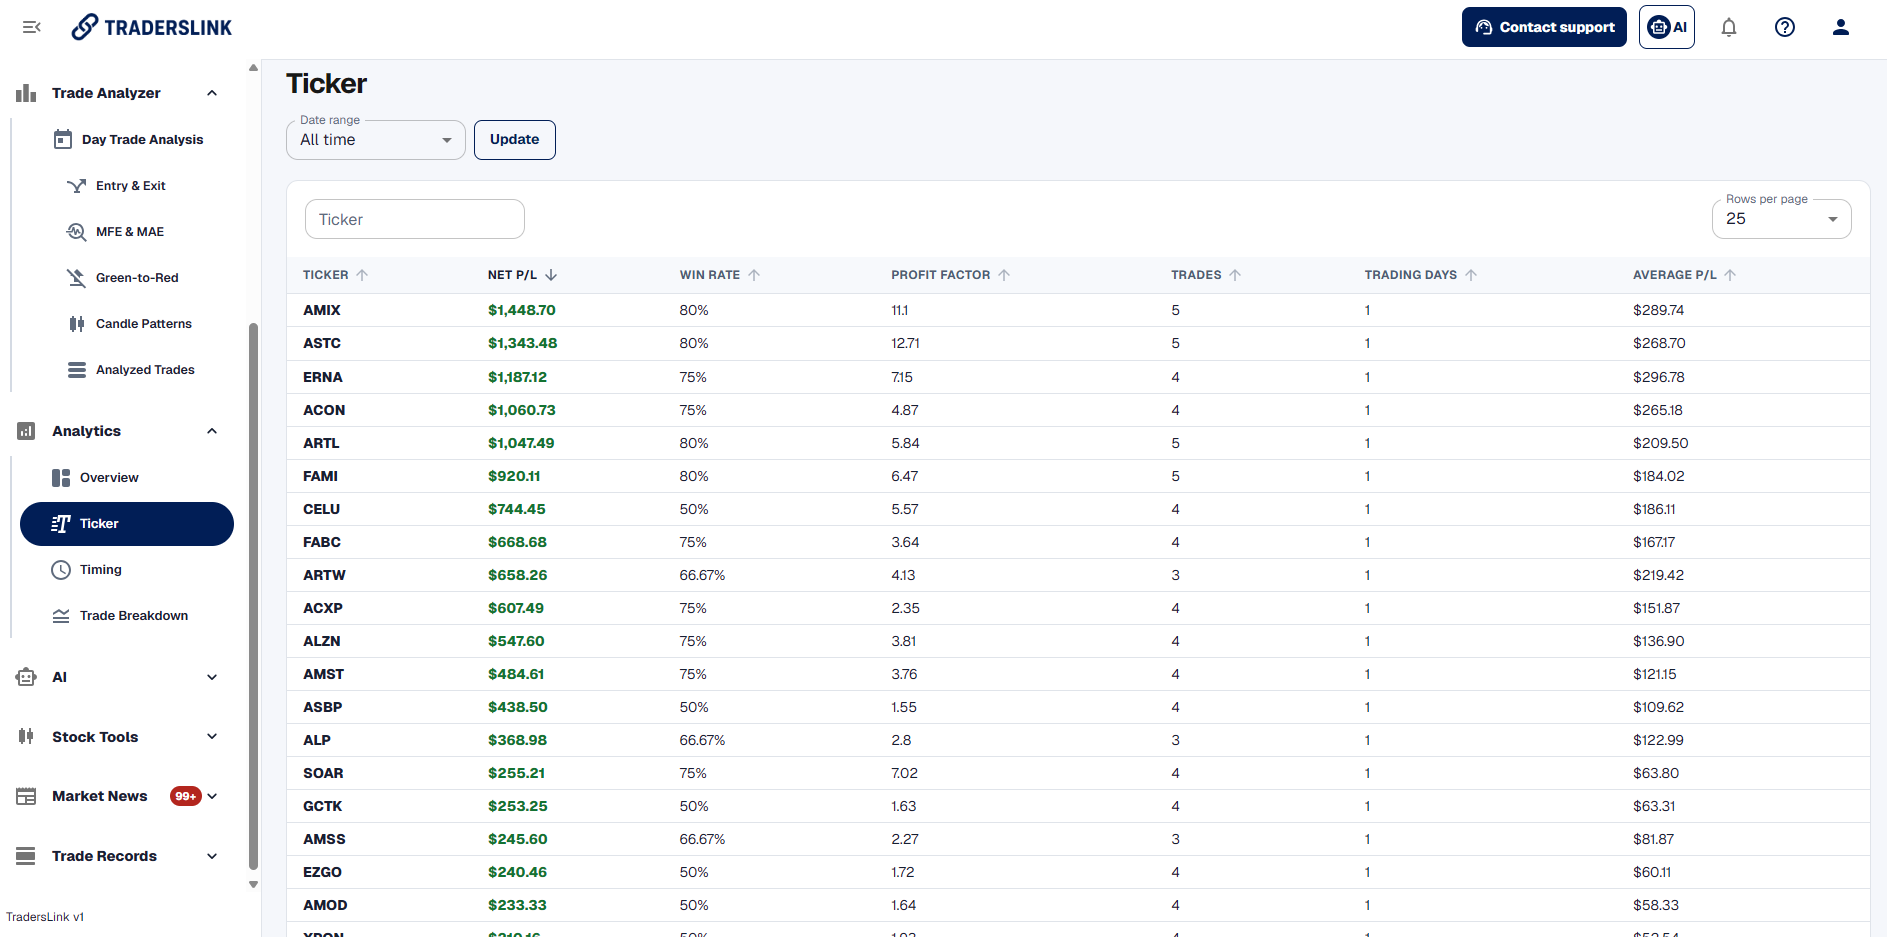Click trading days link for AMIX
This screenshot has width=1887, height=937.
tap(1367, 311)
